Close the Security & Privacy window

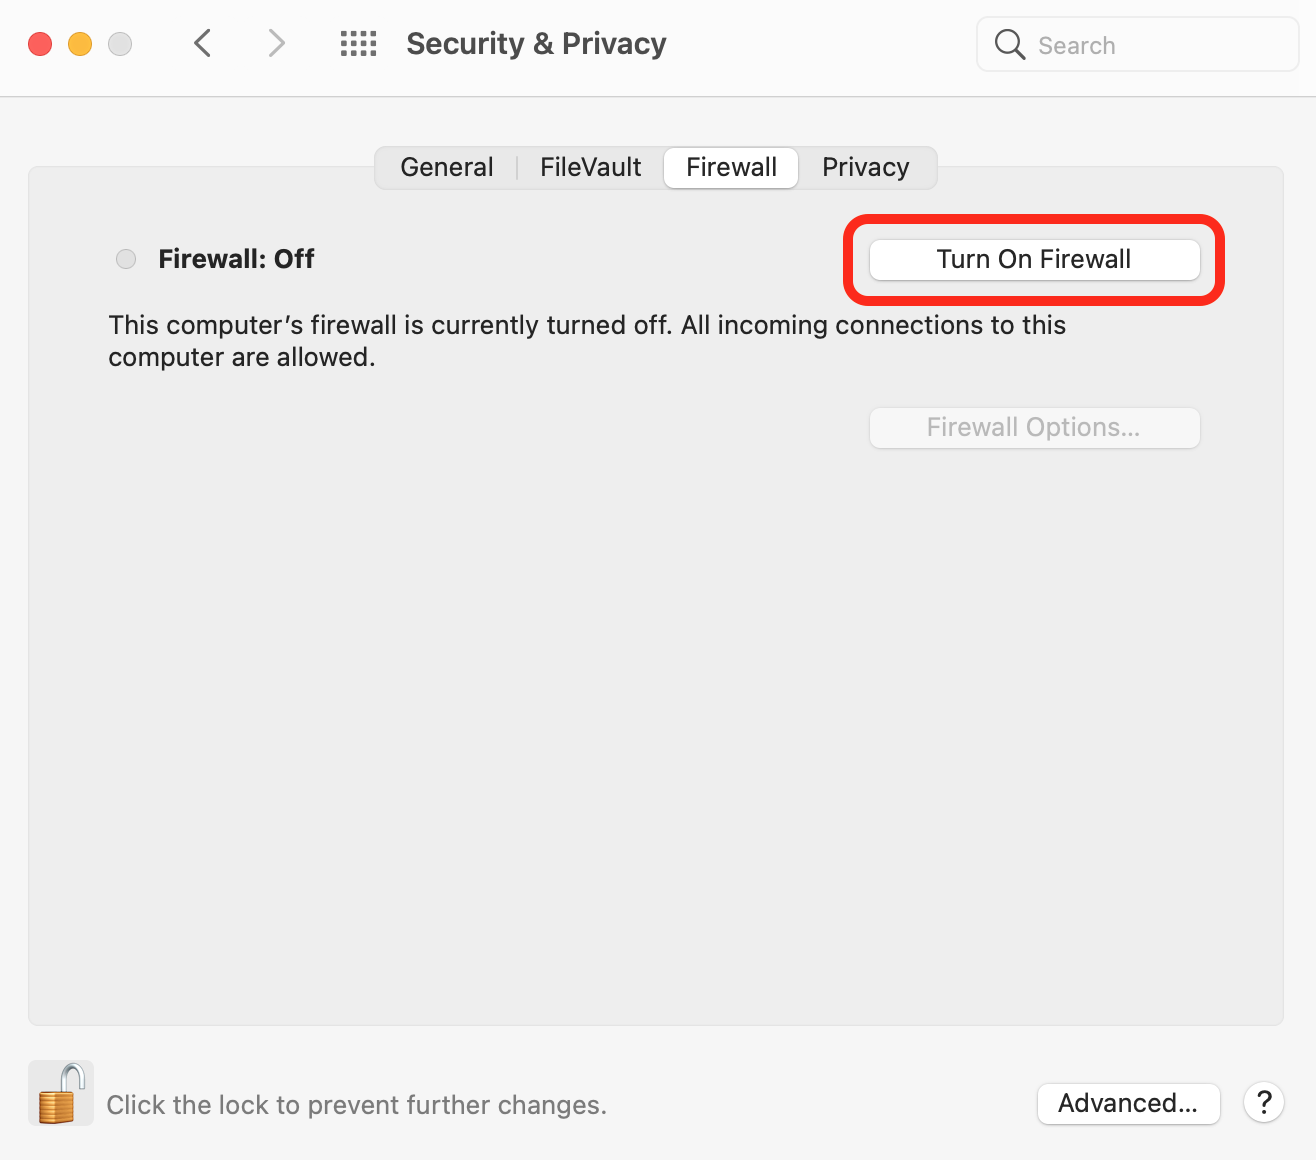[40, 44]
